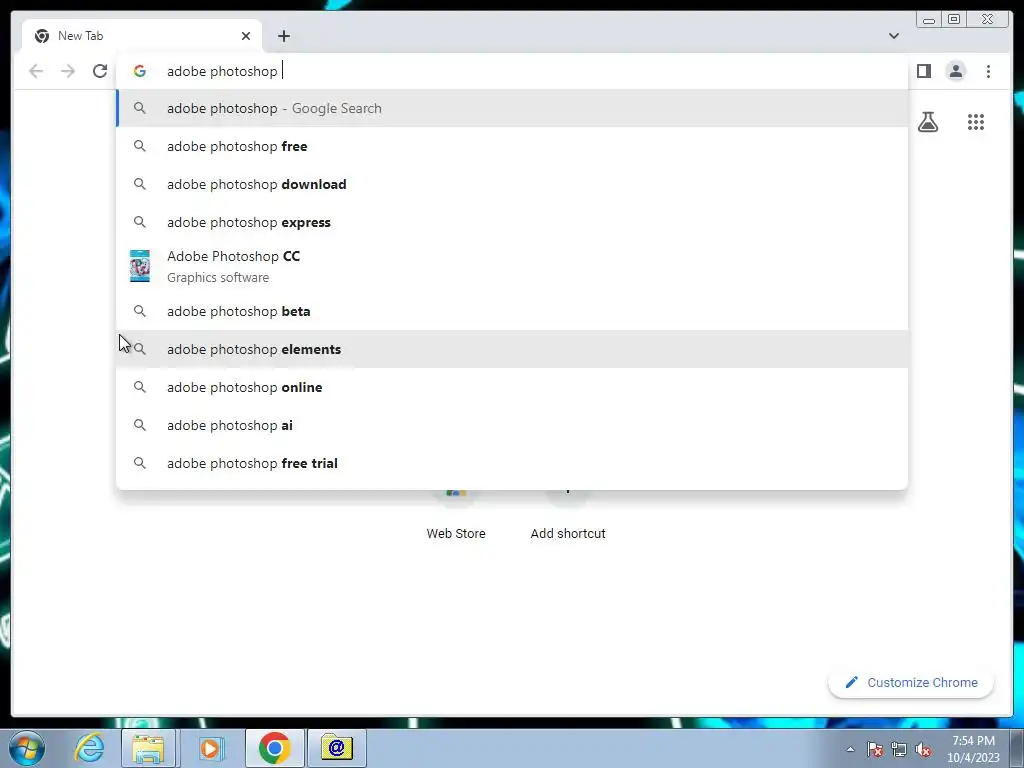
Task: Open the profile avatar menu
Action: [955, 71]
